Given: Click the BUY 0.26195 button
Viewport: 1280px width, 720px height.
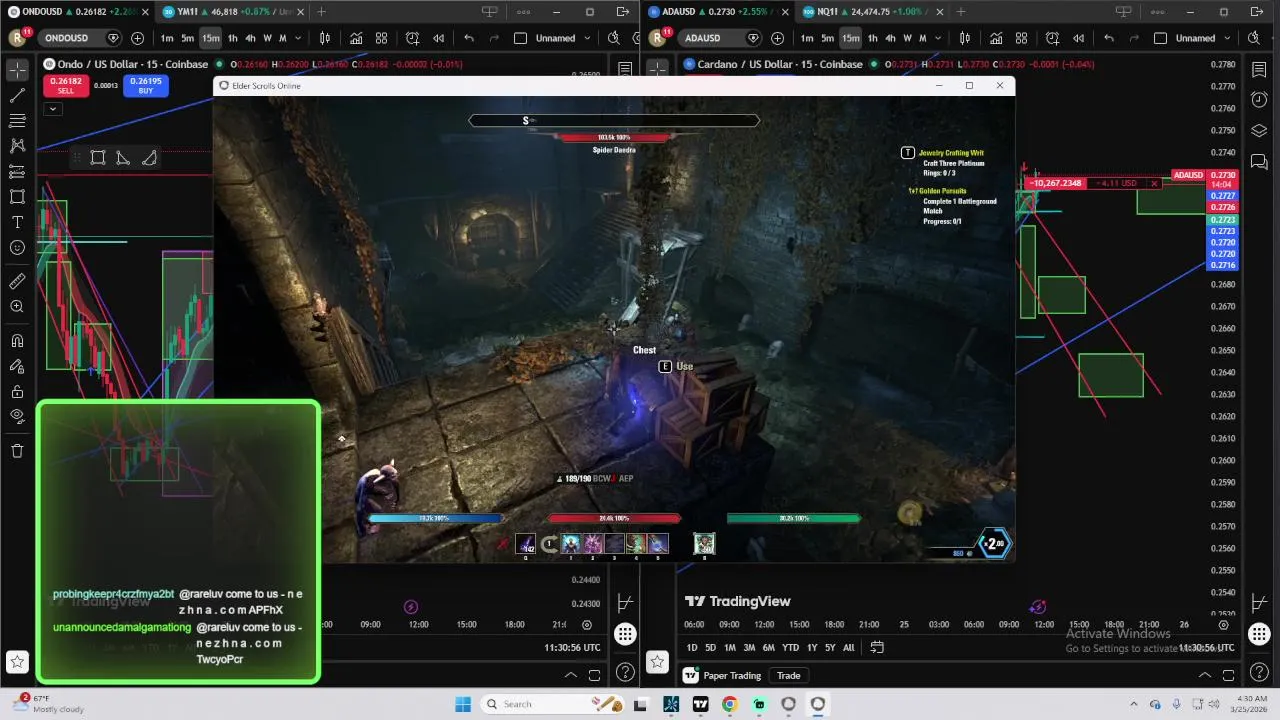Looking at the screenshot, I should (145, 86).
